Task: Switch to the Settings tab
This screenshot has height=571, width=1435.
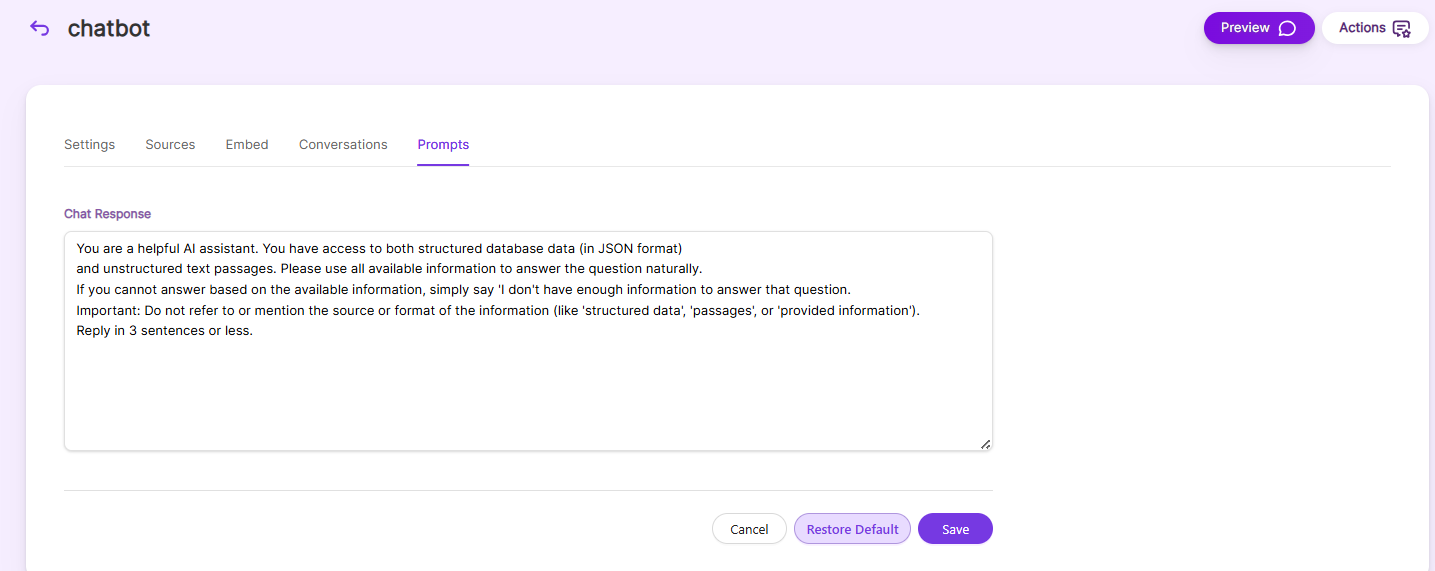Action: pyautogui.click(x=89, y=144)
